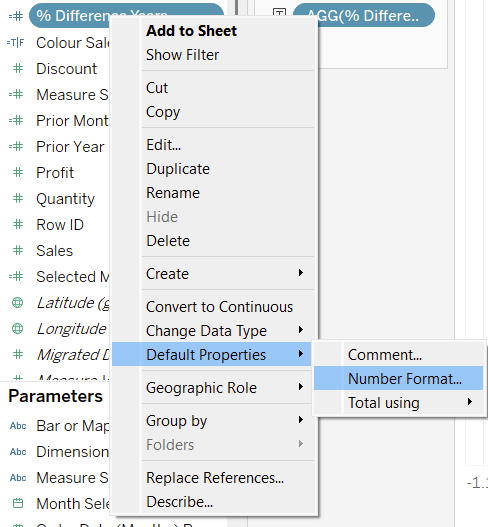
Task: Click the Abc icon beside Bar or Map
Action: (18, 426)
